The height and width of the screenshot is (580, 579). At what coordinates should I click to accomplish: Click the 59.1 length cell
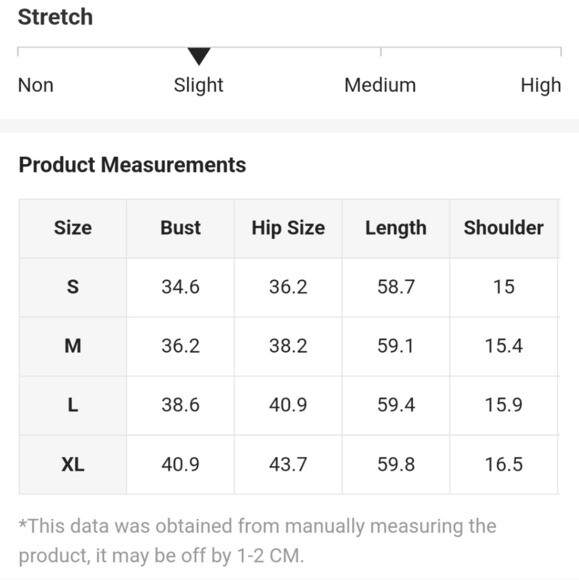pos(396,346)
